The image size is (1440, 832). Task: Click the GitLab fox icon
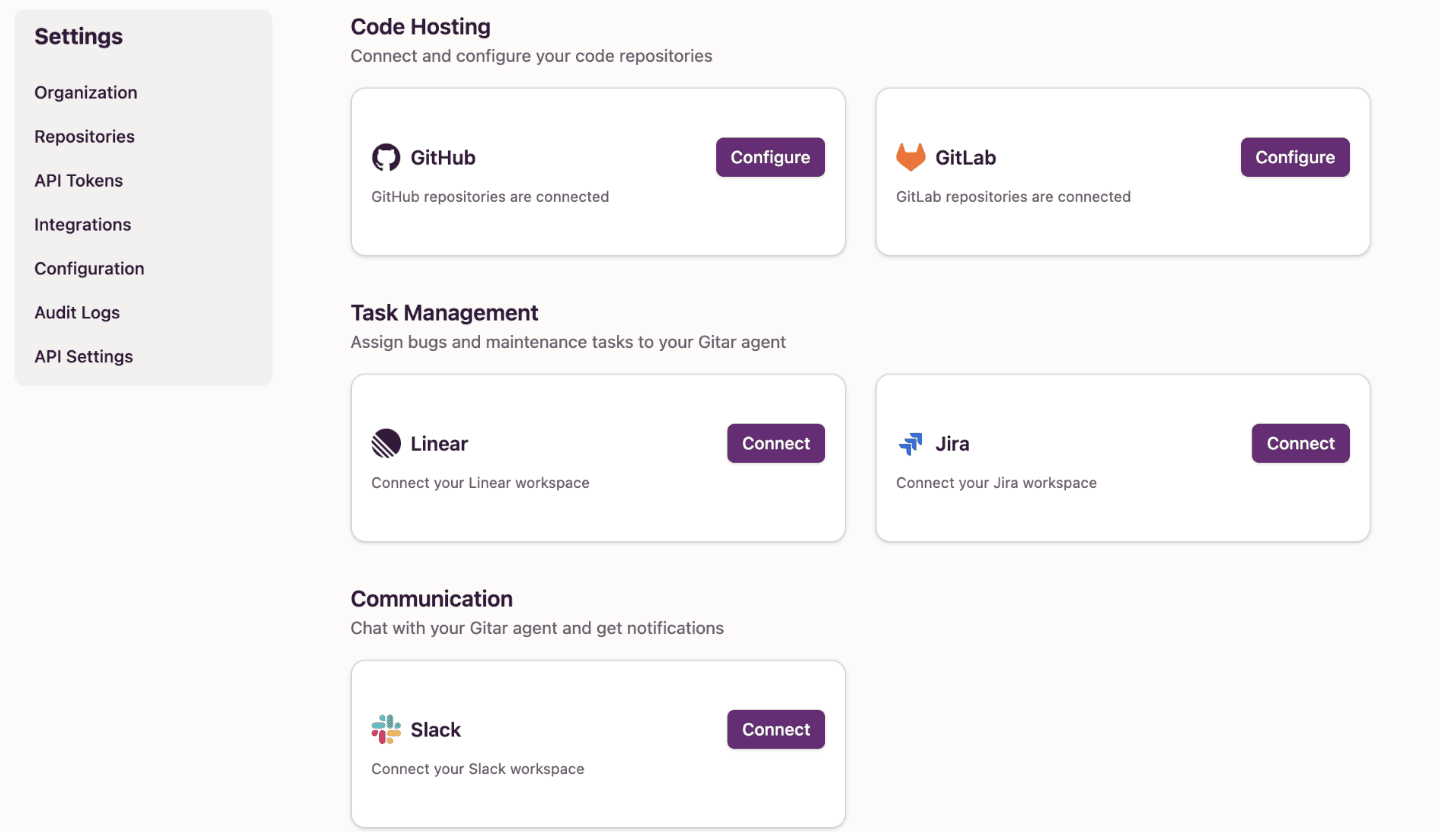click(911, 156)
